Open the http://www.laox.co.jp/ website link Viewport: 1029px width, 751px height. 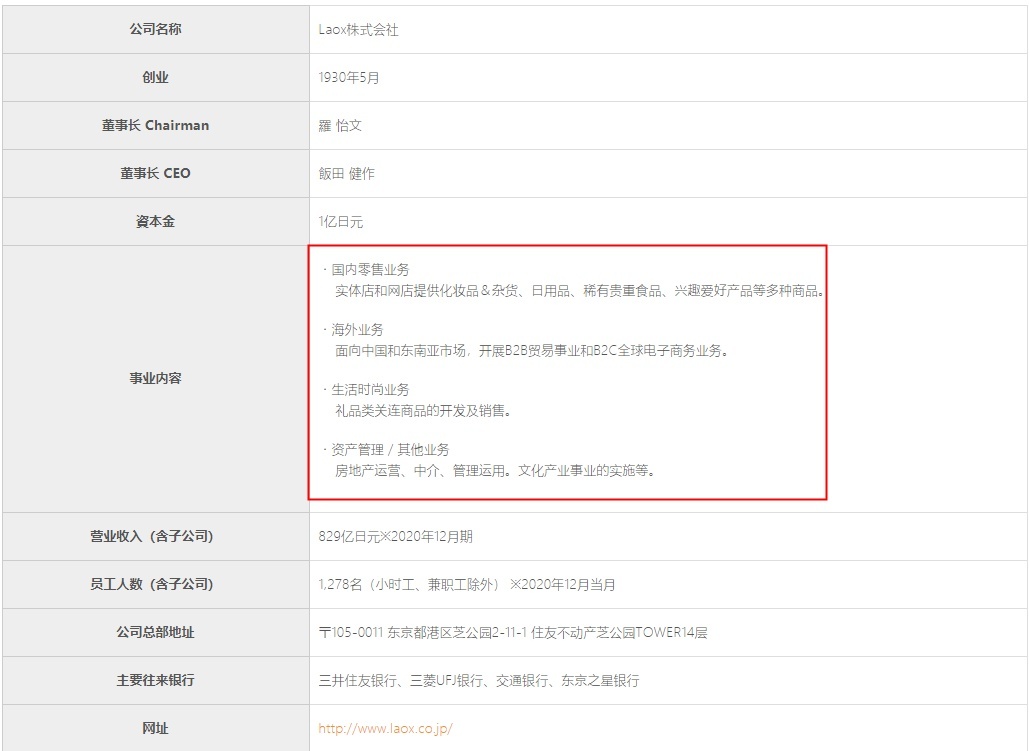[385, 728]
